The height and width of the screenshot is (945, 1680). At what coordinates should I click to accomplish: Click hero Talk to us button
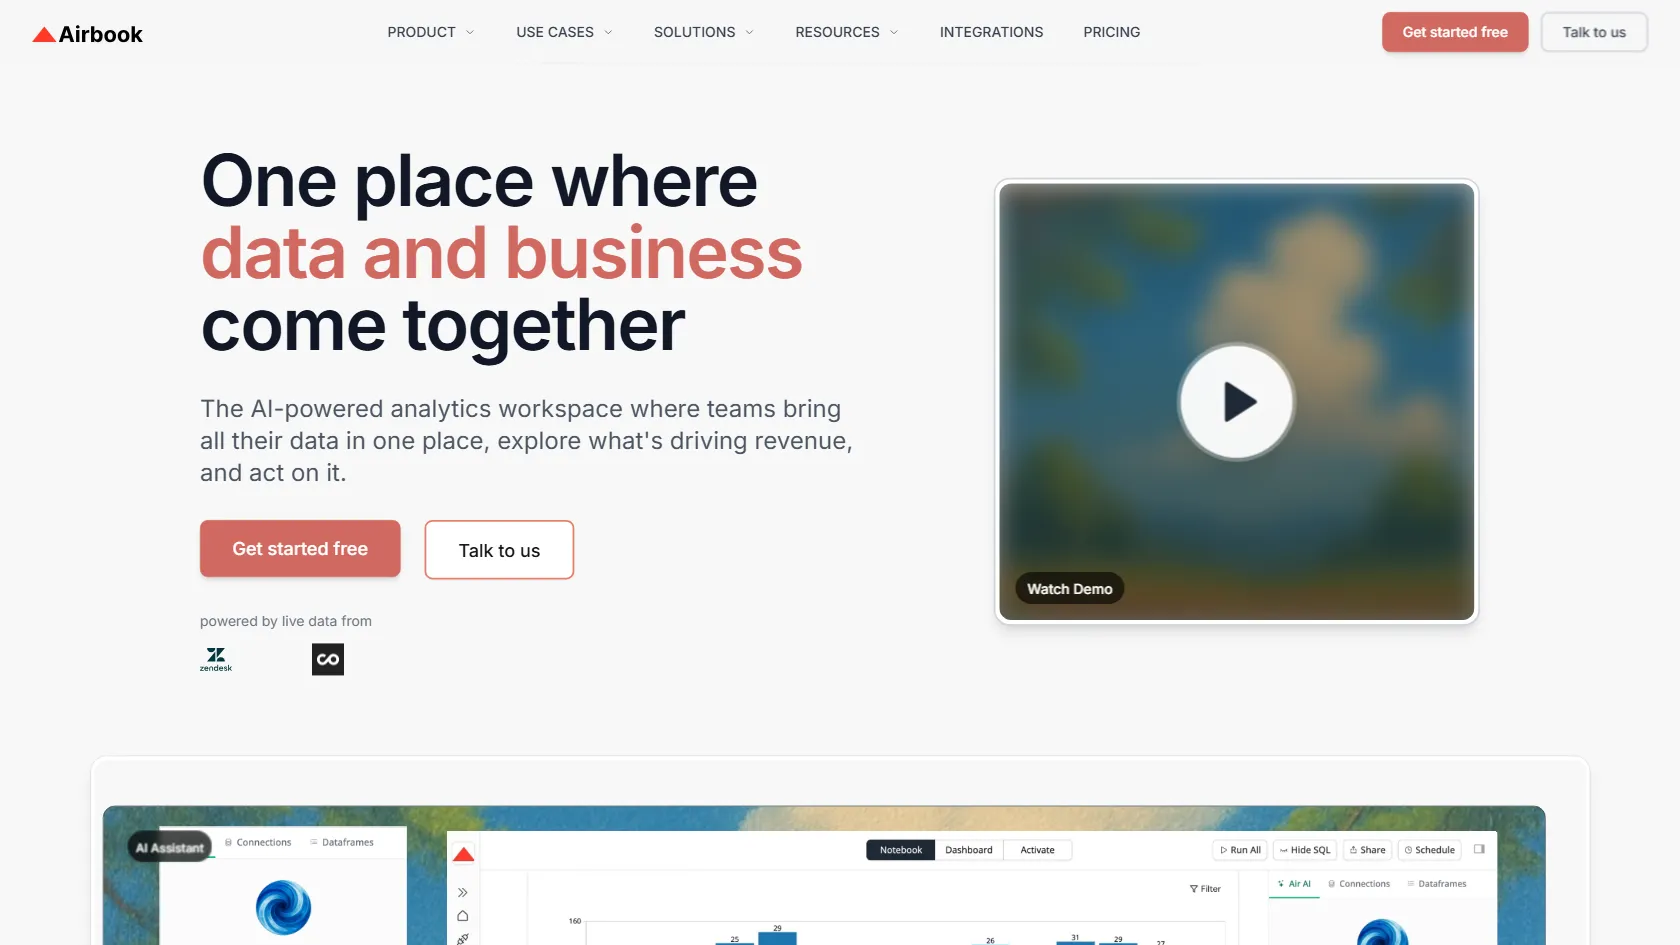point(499,550)
